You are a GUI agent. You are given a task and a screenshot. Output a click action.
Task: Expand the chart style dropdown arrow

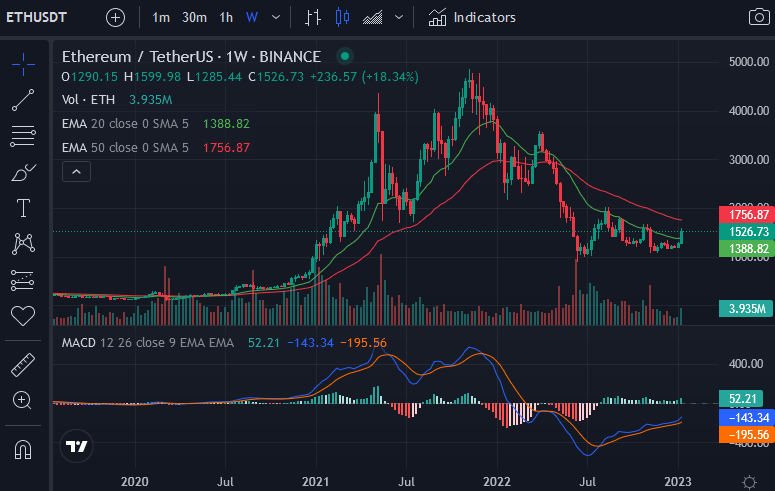(x=399, y=18)
